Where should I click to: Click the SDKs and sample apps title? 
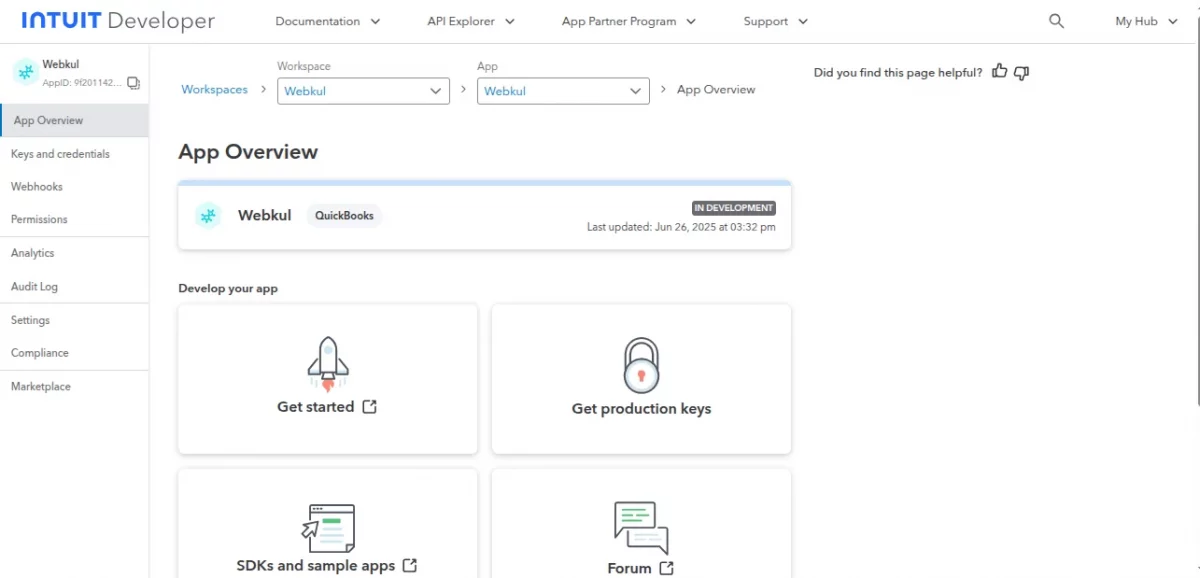(x=316, y=565)
